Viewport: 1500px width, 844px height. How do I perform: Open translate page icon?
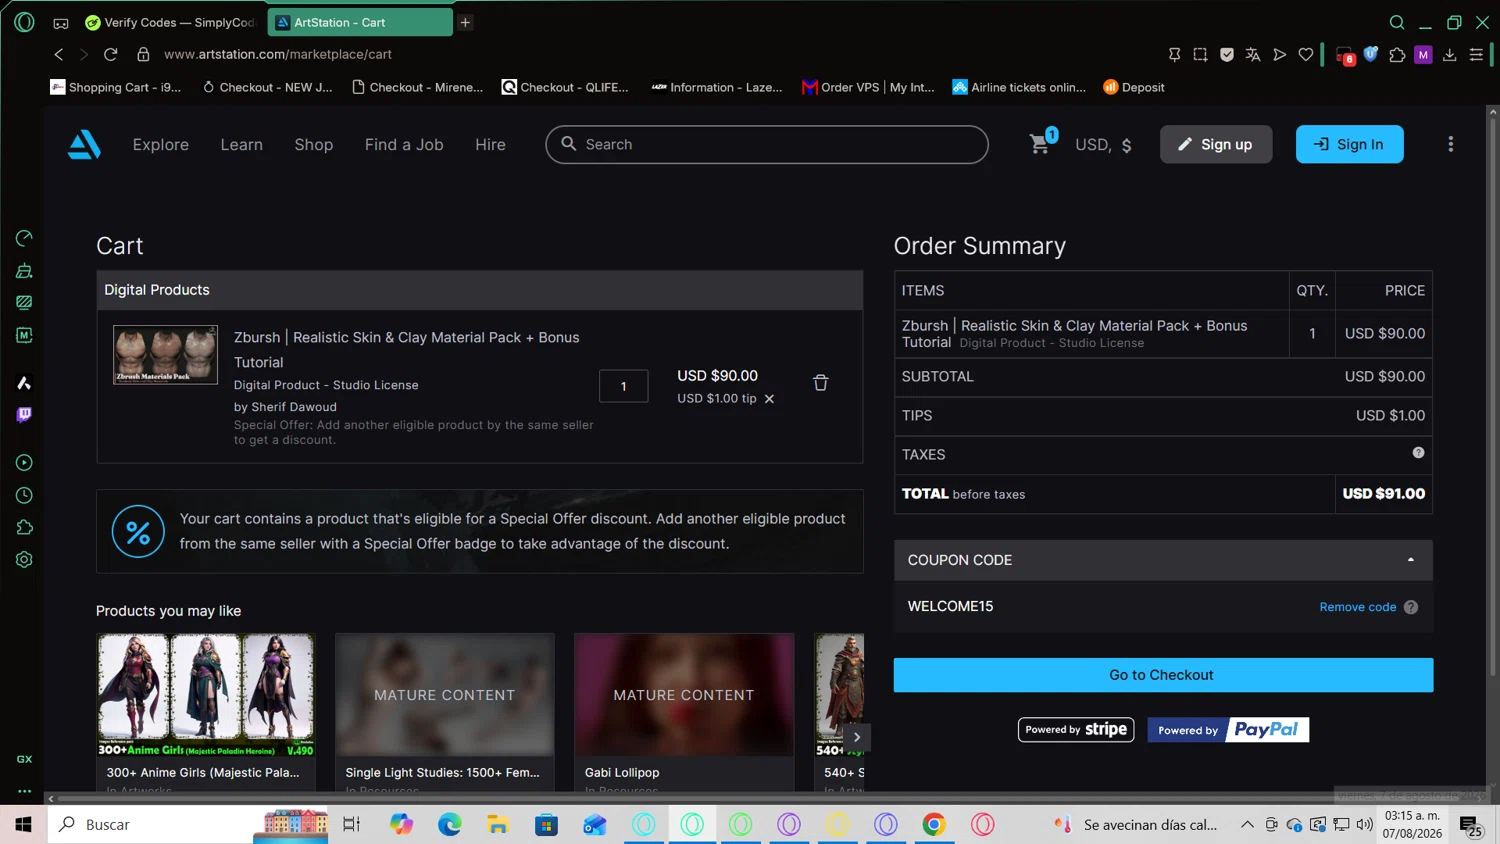click(1253, 55)
